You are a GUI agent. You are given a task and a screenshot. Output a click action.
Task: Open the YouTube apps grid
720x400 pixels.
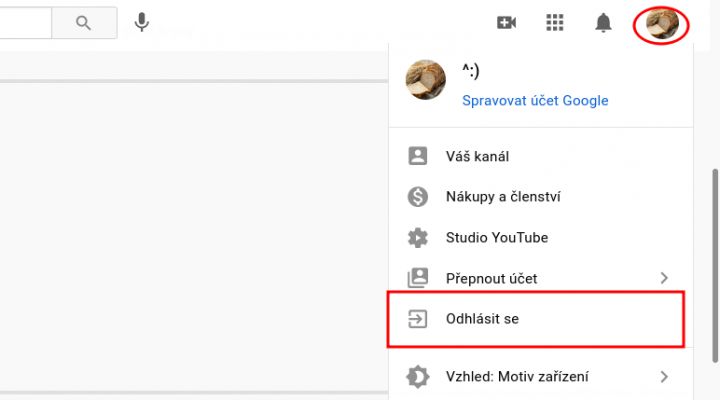[555, 23]
